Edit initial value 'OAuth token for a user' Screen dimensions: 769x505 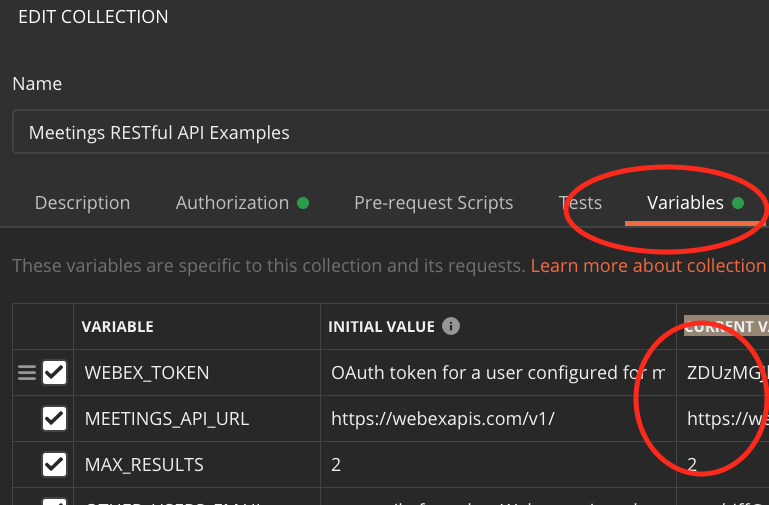tap(498, 373)
